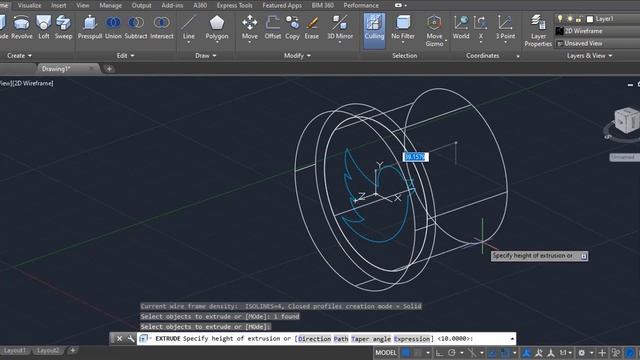
Task: Open Layer Properties manager
Action: (538, 30)
